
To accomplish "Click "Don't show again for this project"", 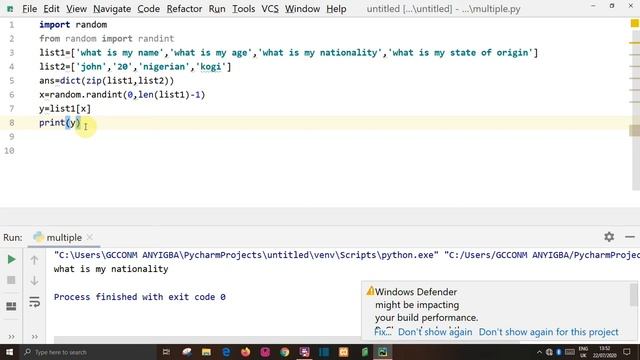I will (549, 332).
